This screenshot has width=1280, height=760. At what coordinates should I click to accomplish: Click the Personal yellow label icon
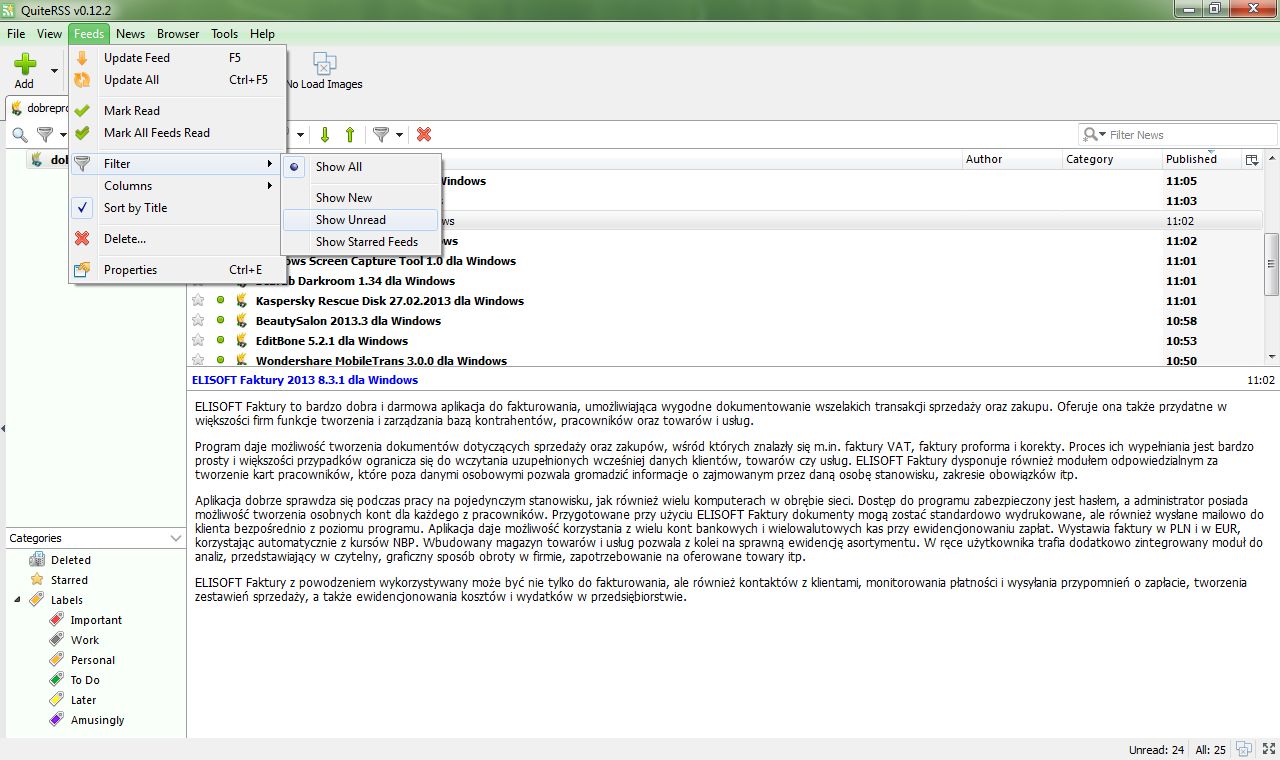[x=57, y=660]
